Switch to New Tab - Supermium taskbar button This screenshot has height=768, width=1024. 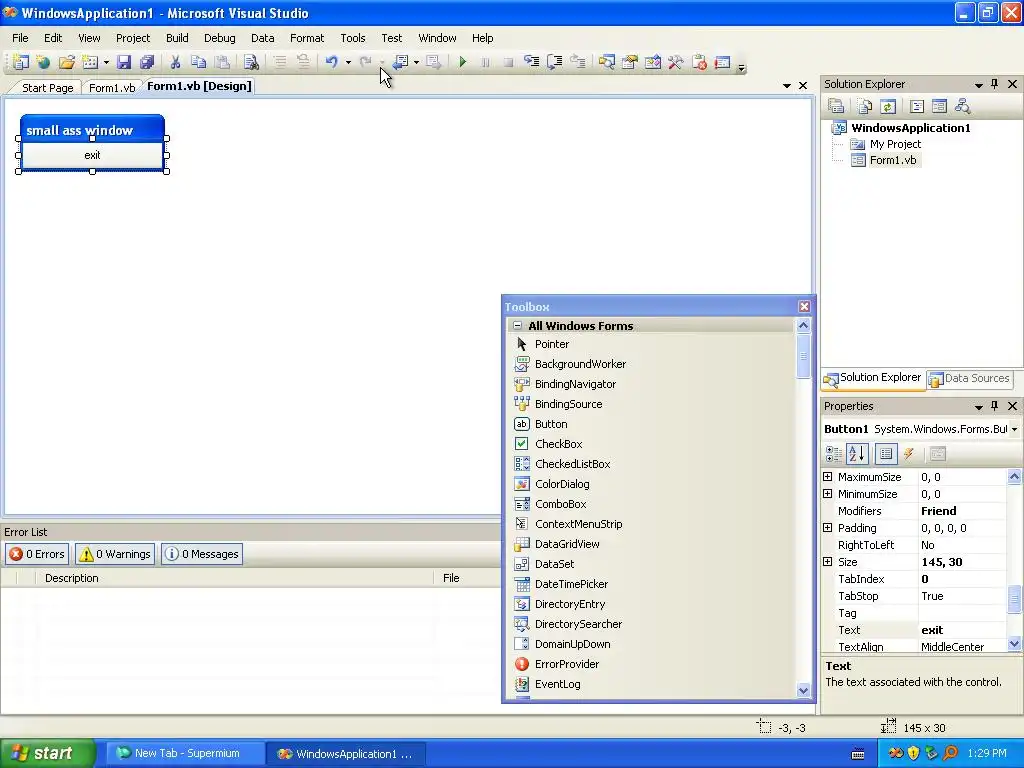tap(185, 753)
